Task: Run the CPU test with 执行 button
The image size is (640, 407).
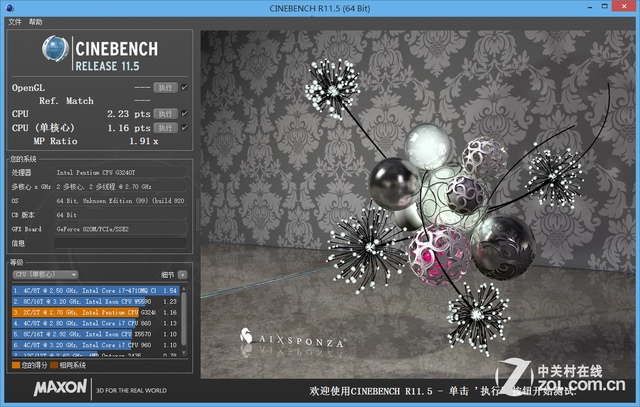Action: 165,113
